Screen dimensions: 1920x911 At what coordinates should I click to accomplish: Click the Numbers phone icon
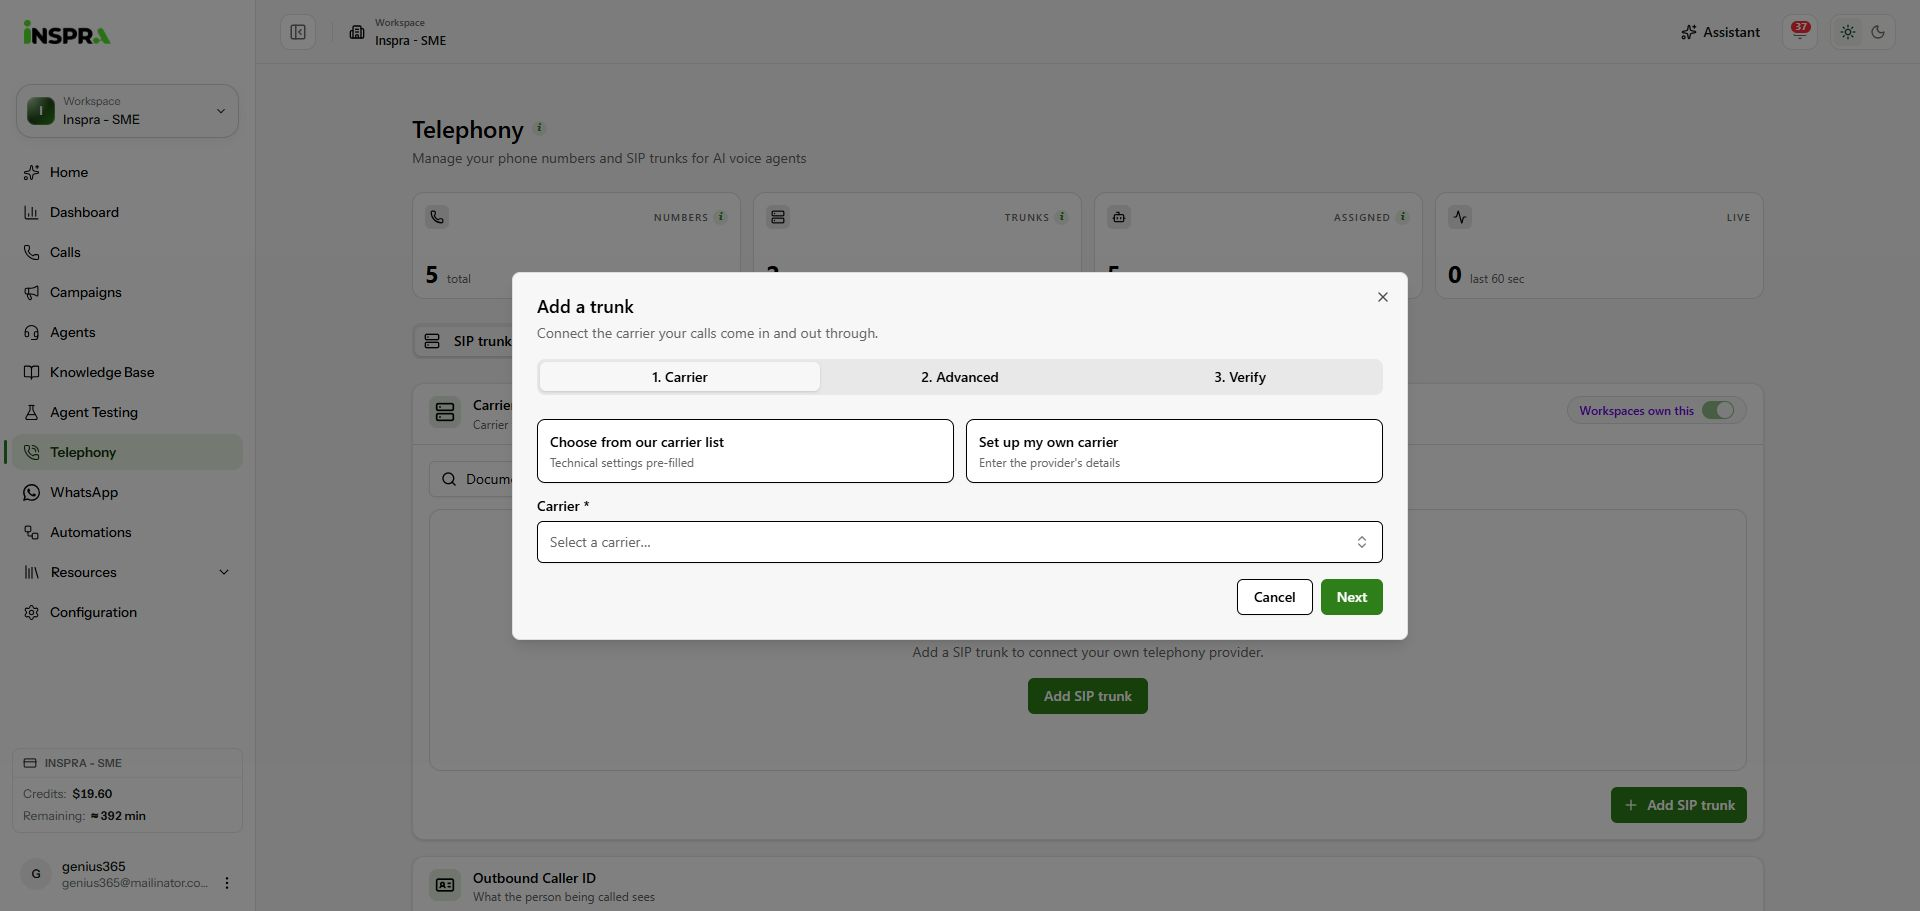[437, 217]
